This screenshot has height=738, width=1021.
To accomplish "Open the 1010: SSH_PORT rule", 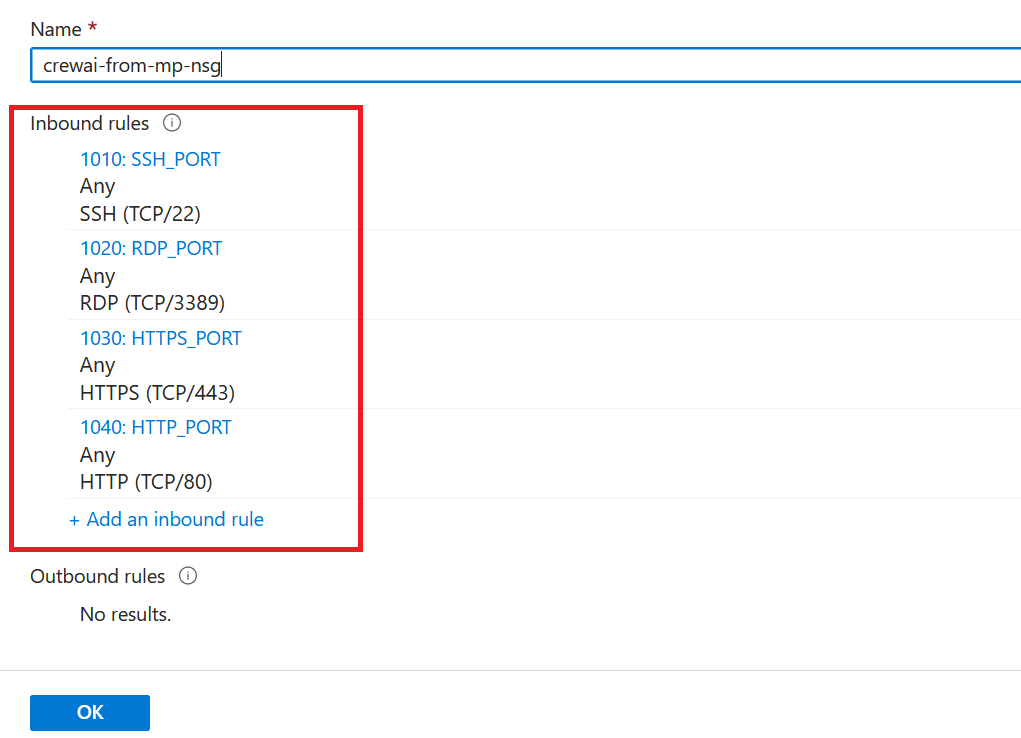I will [x=150, y=159].
